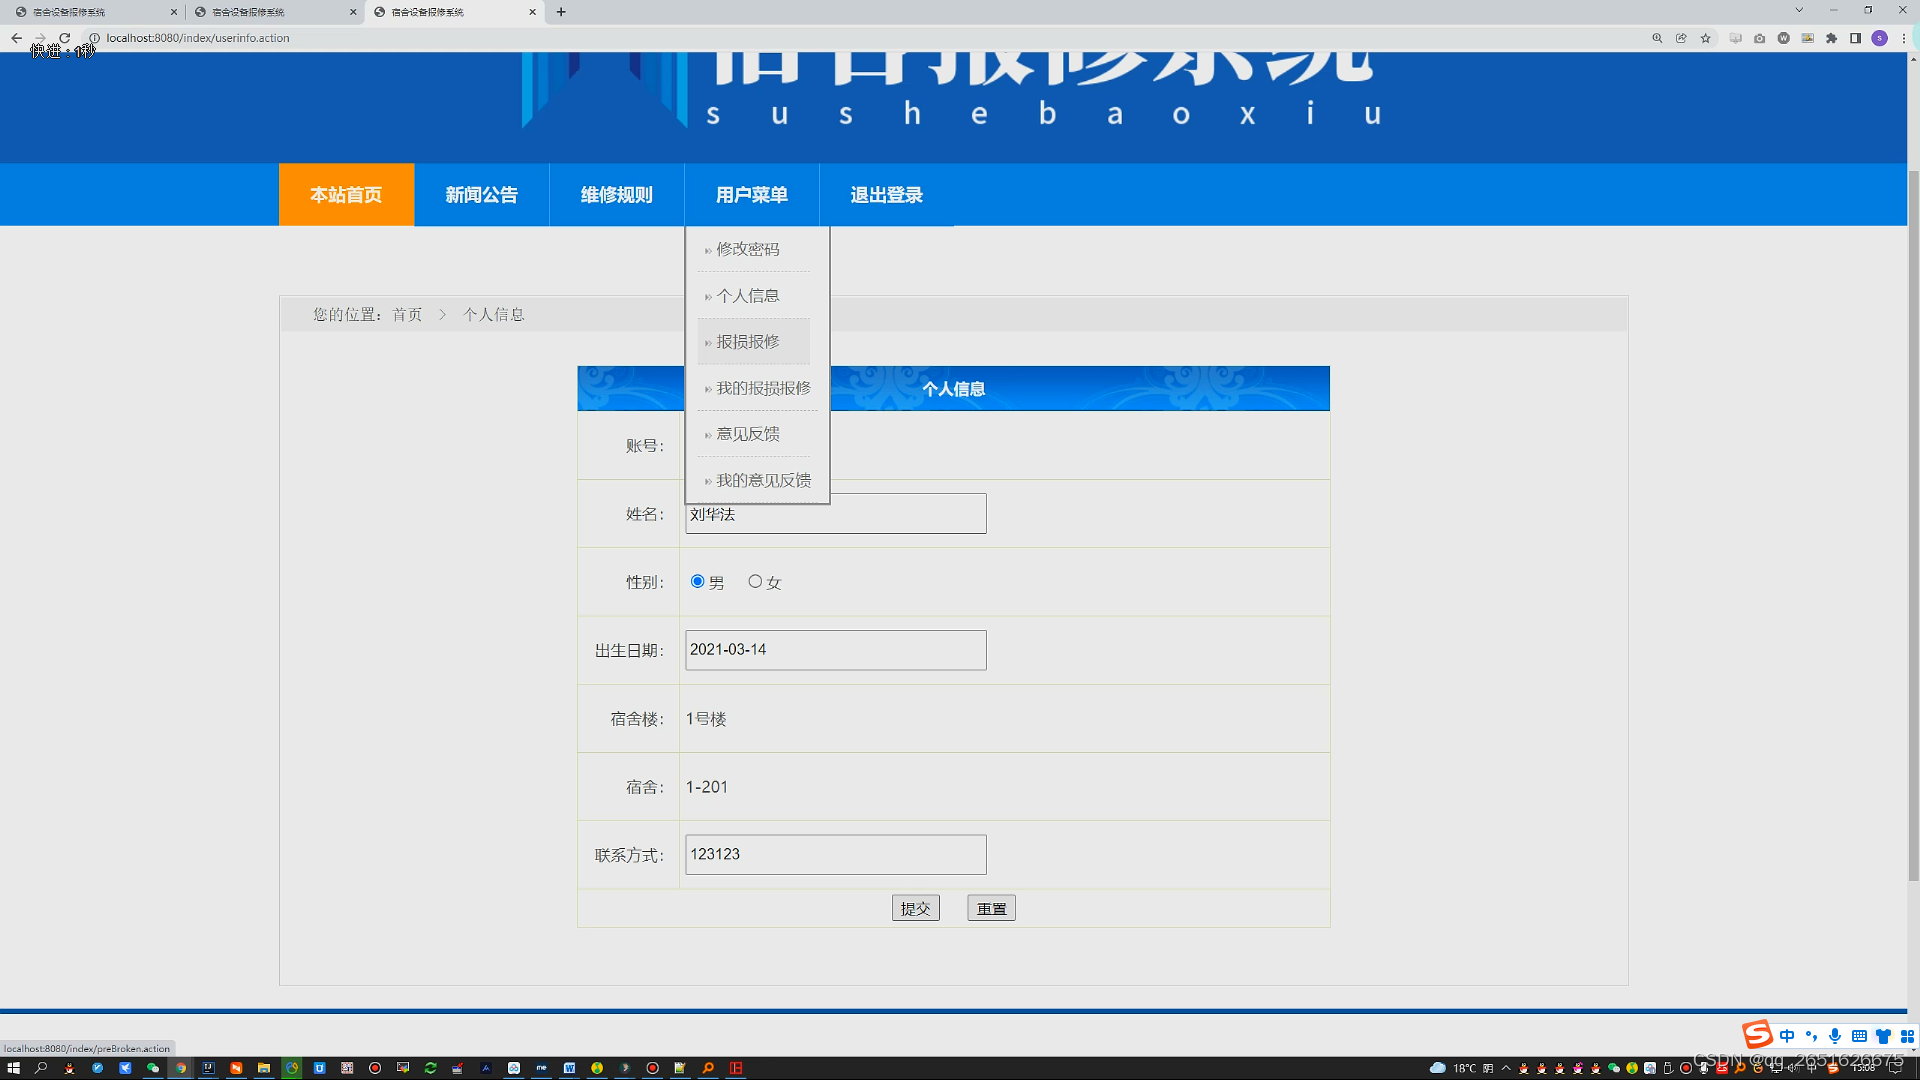This screenshot has height=1080, width=1920.
Task: Click the browser reload button
Action: point(65,38)
